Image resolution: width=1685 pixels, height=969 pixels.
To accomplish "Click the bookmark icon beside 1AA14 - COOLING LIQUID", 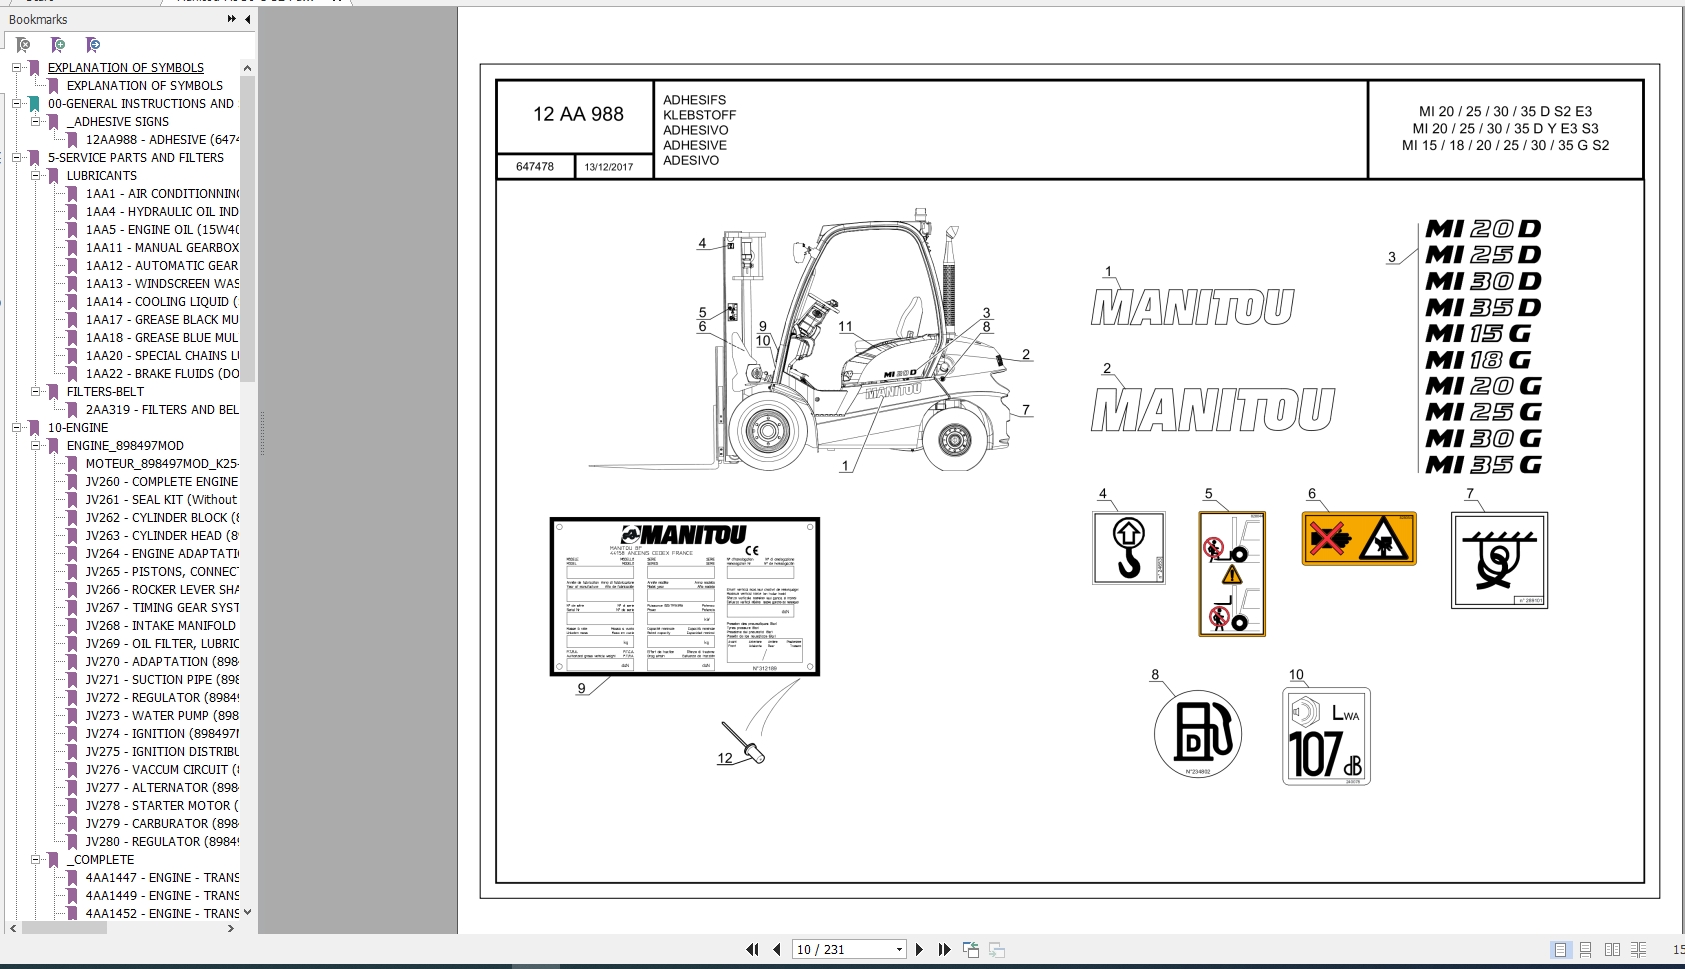I will coord(72,302).
